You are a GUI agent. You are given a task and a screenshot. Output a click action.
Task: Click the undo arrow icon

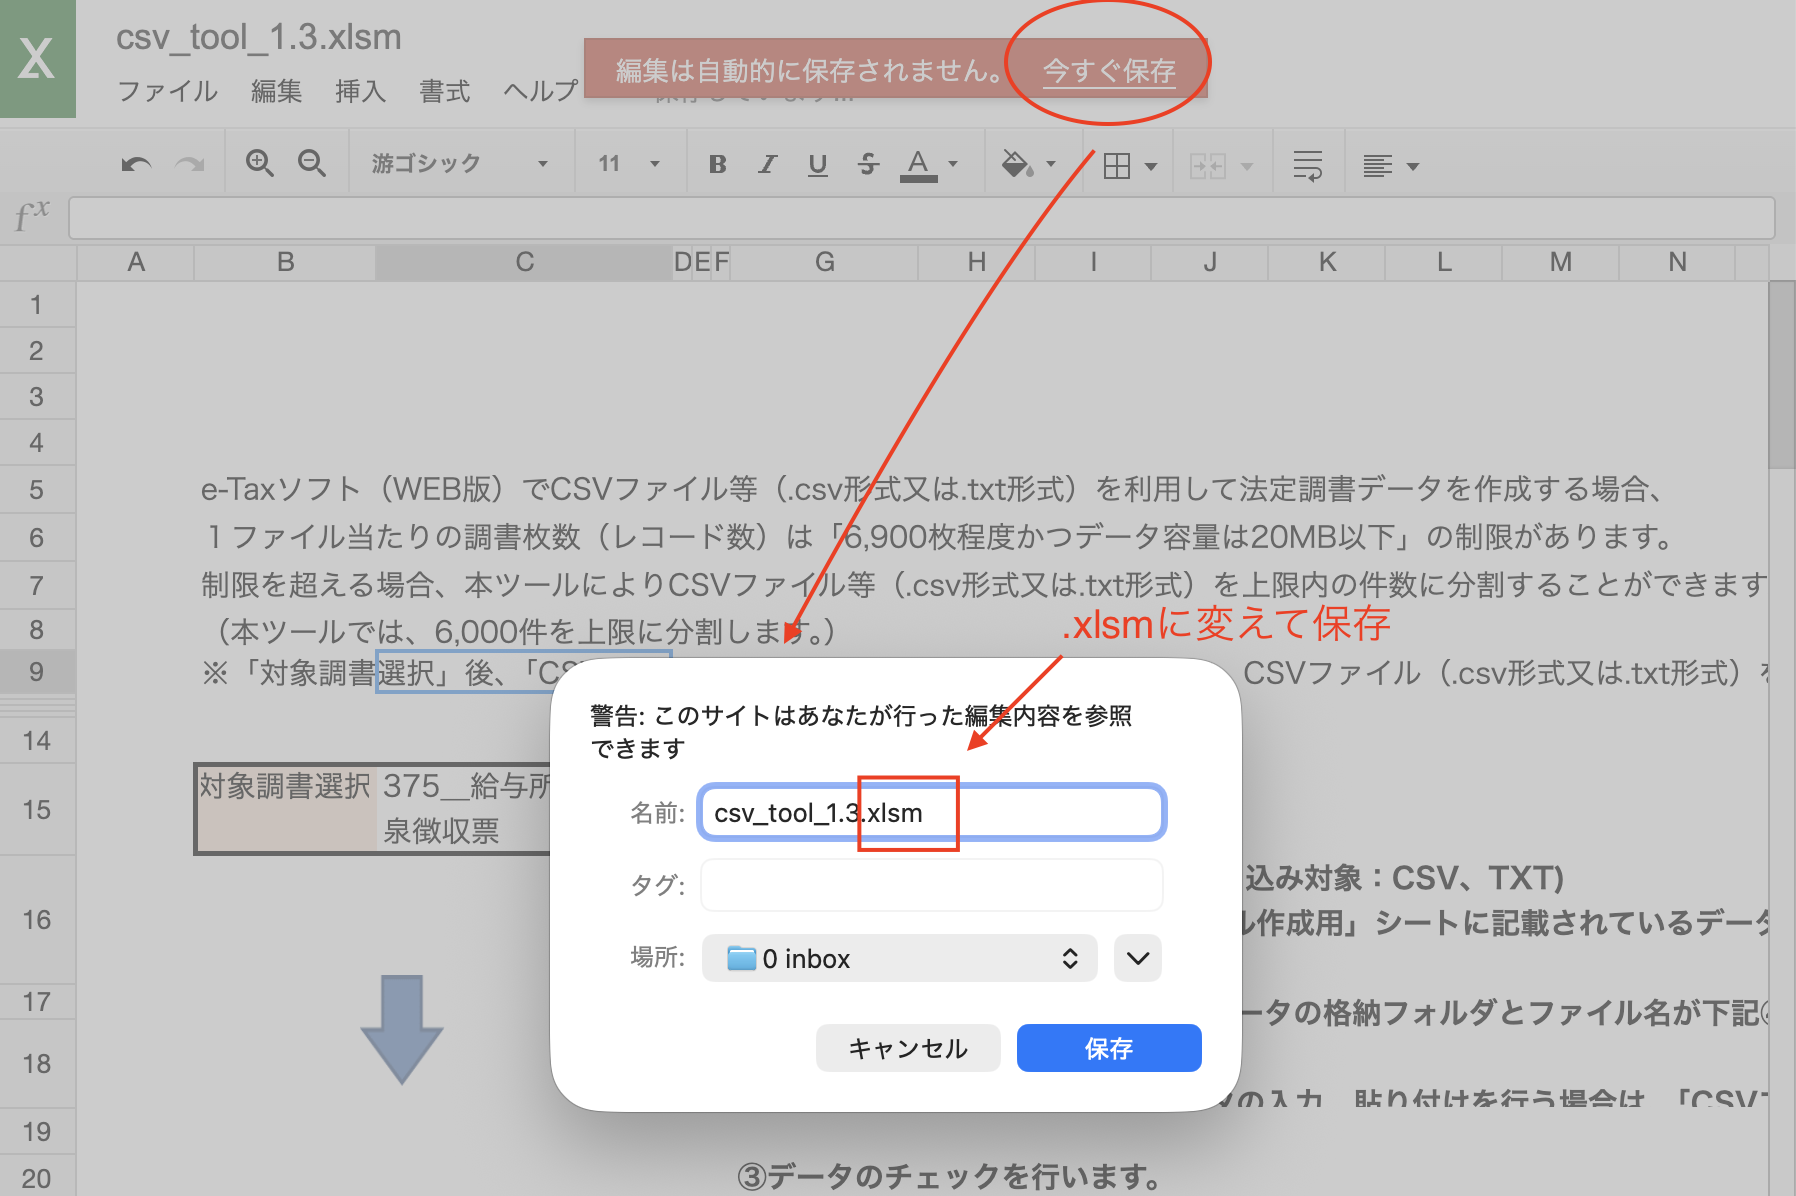(x=136, y=164)
